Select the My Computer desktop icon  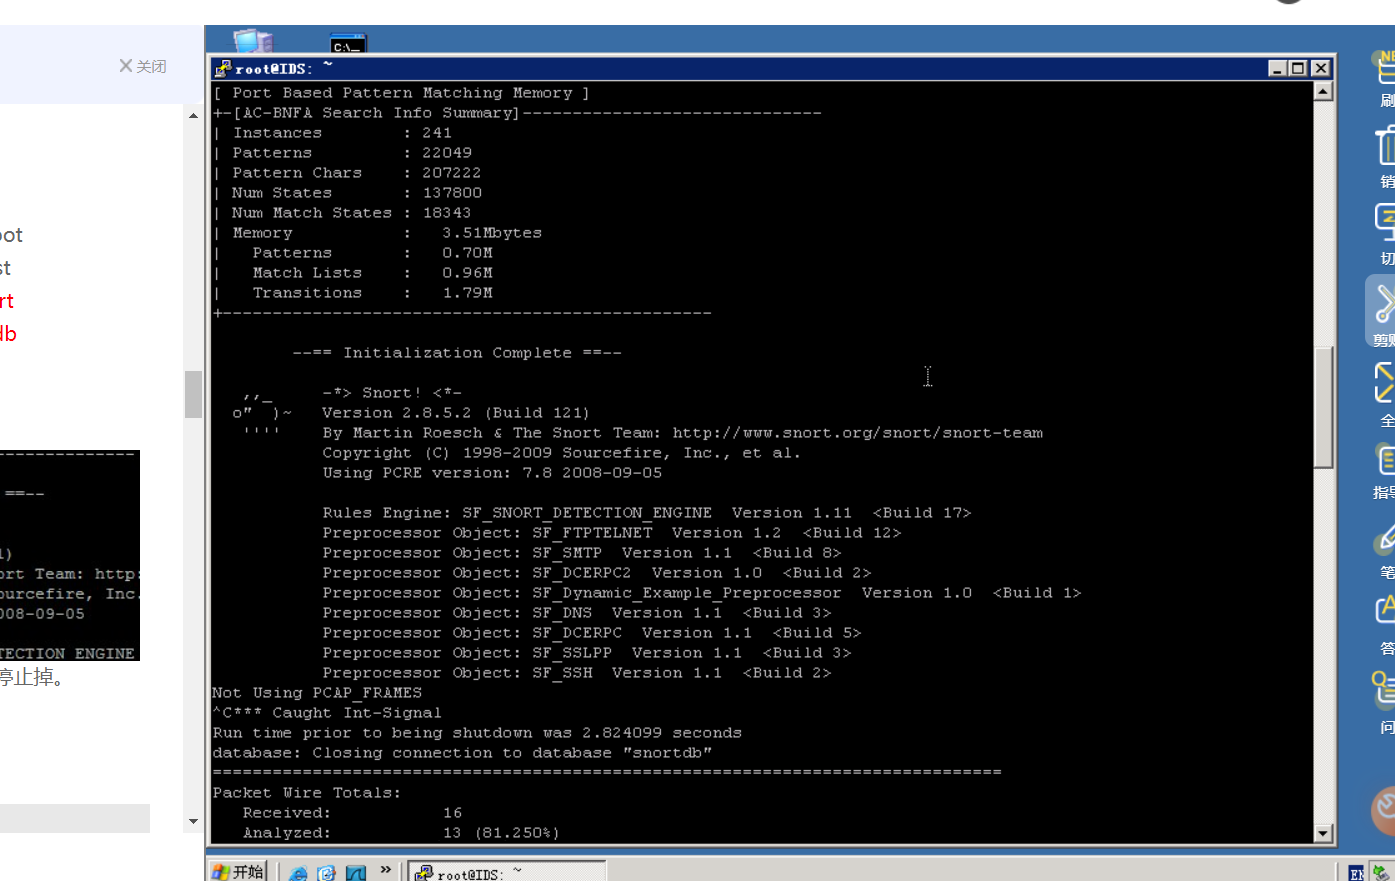253,41
